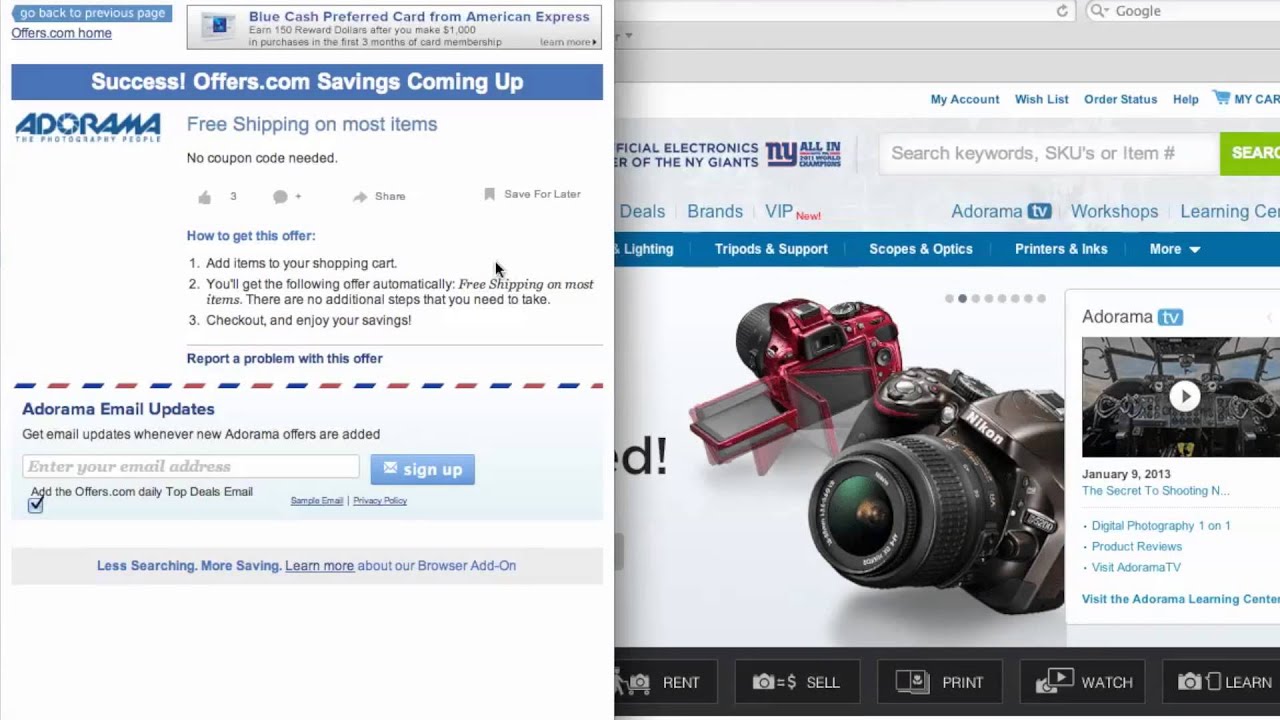This screenshot has height=720, width=1280.
Task: Click the ad's learn more link
Action: pos(568,42)
